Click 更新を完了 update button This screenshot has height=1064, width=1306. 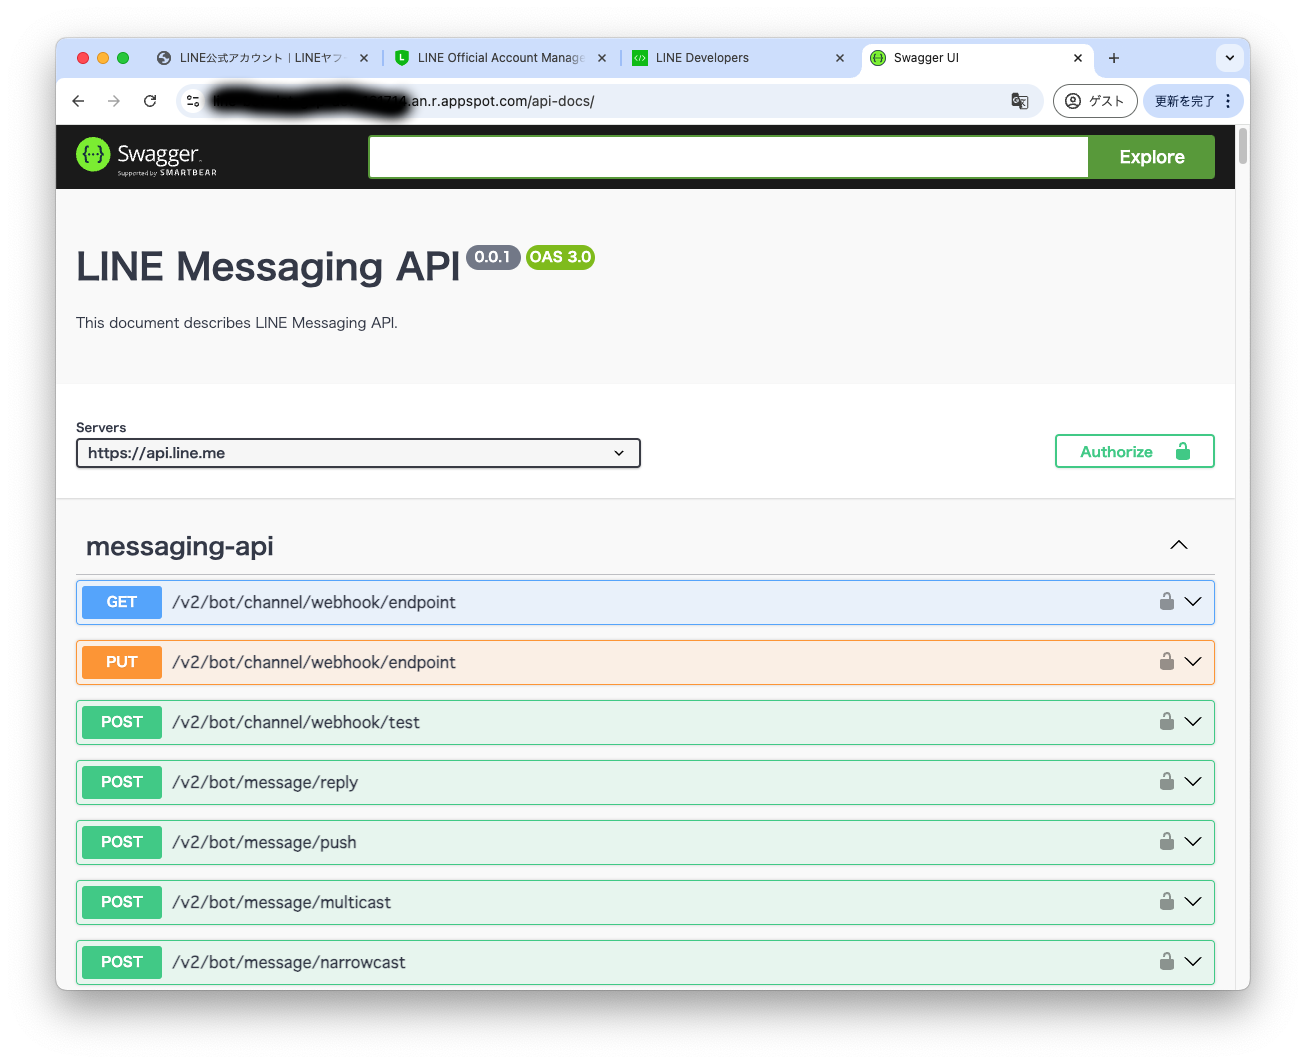(1184, 101)
